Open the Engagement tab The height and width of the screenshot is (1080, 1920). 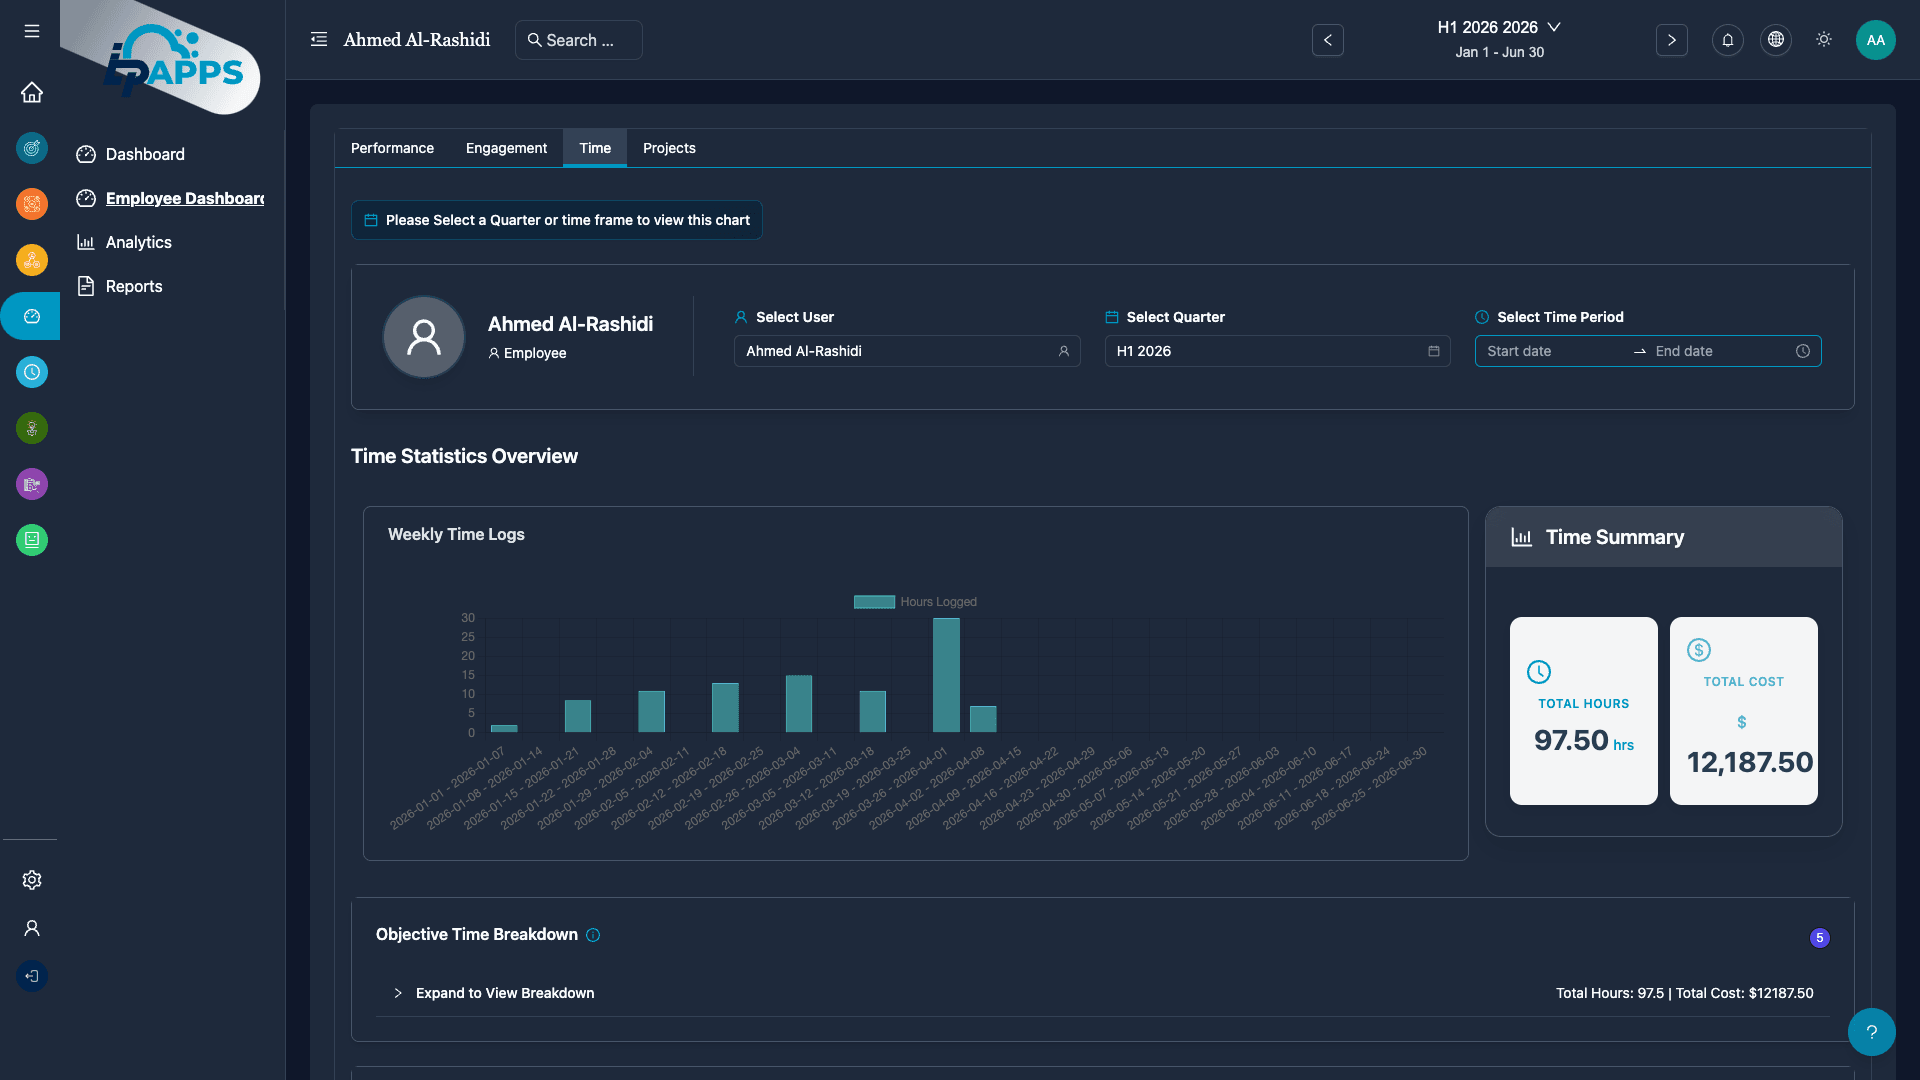click(x=506, y=148)
